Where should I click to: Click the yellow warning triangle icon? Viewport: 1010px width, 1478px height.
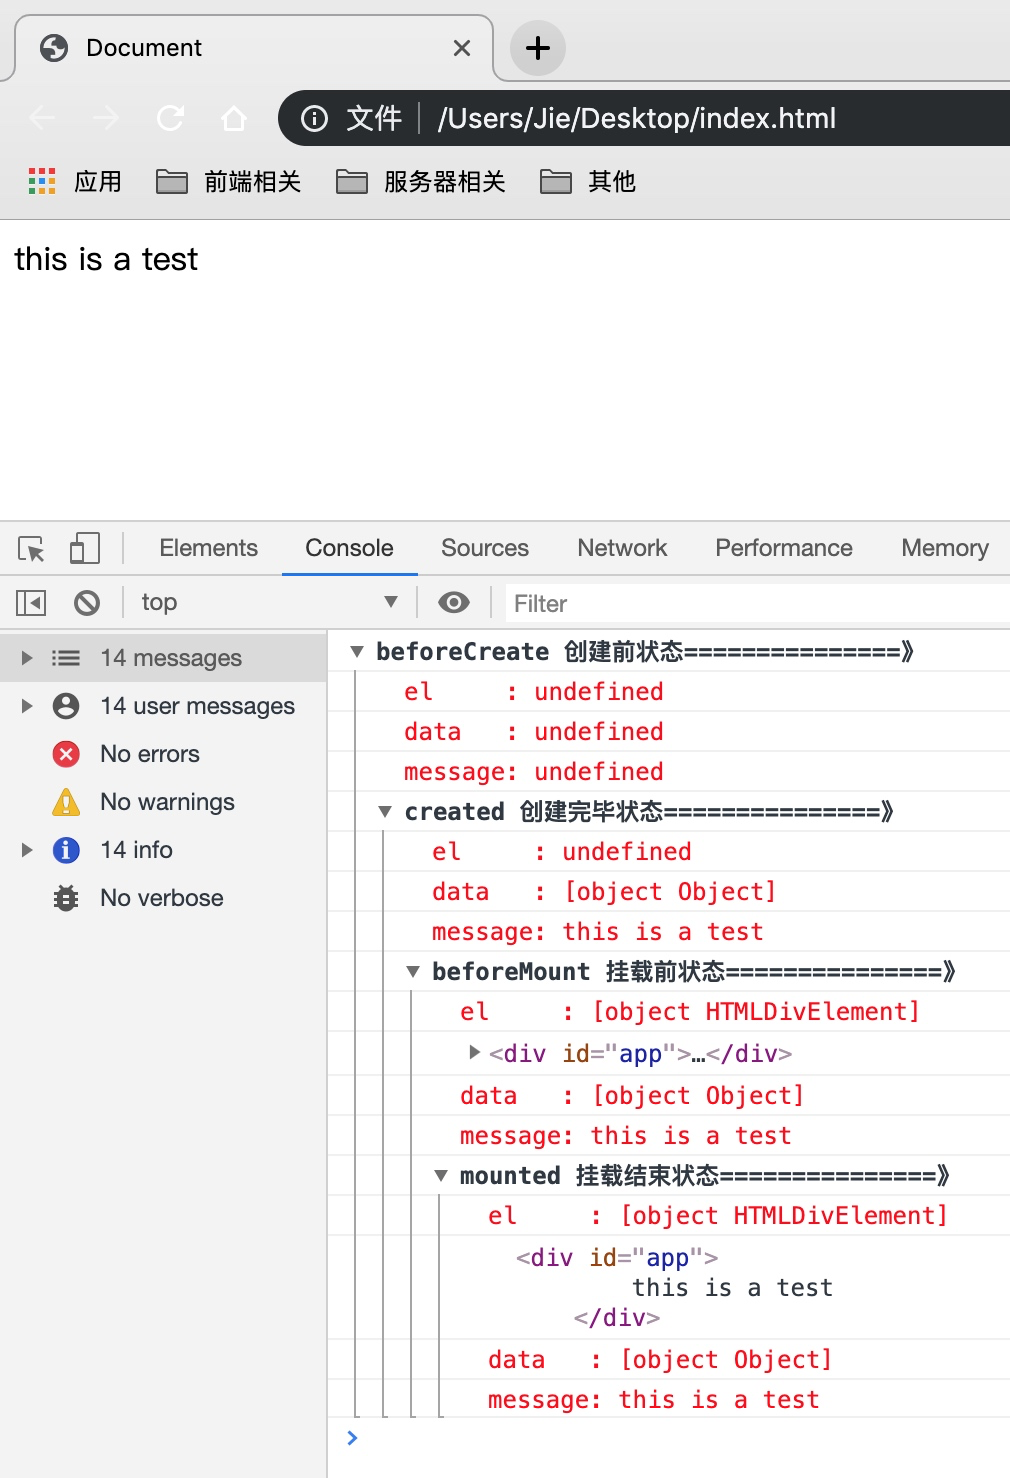tap(66, 802)
